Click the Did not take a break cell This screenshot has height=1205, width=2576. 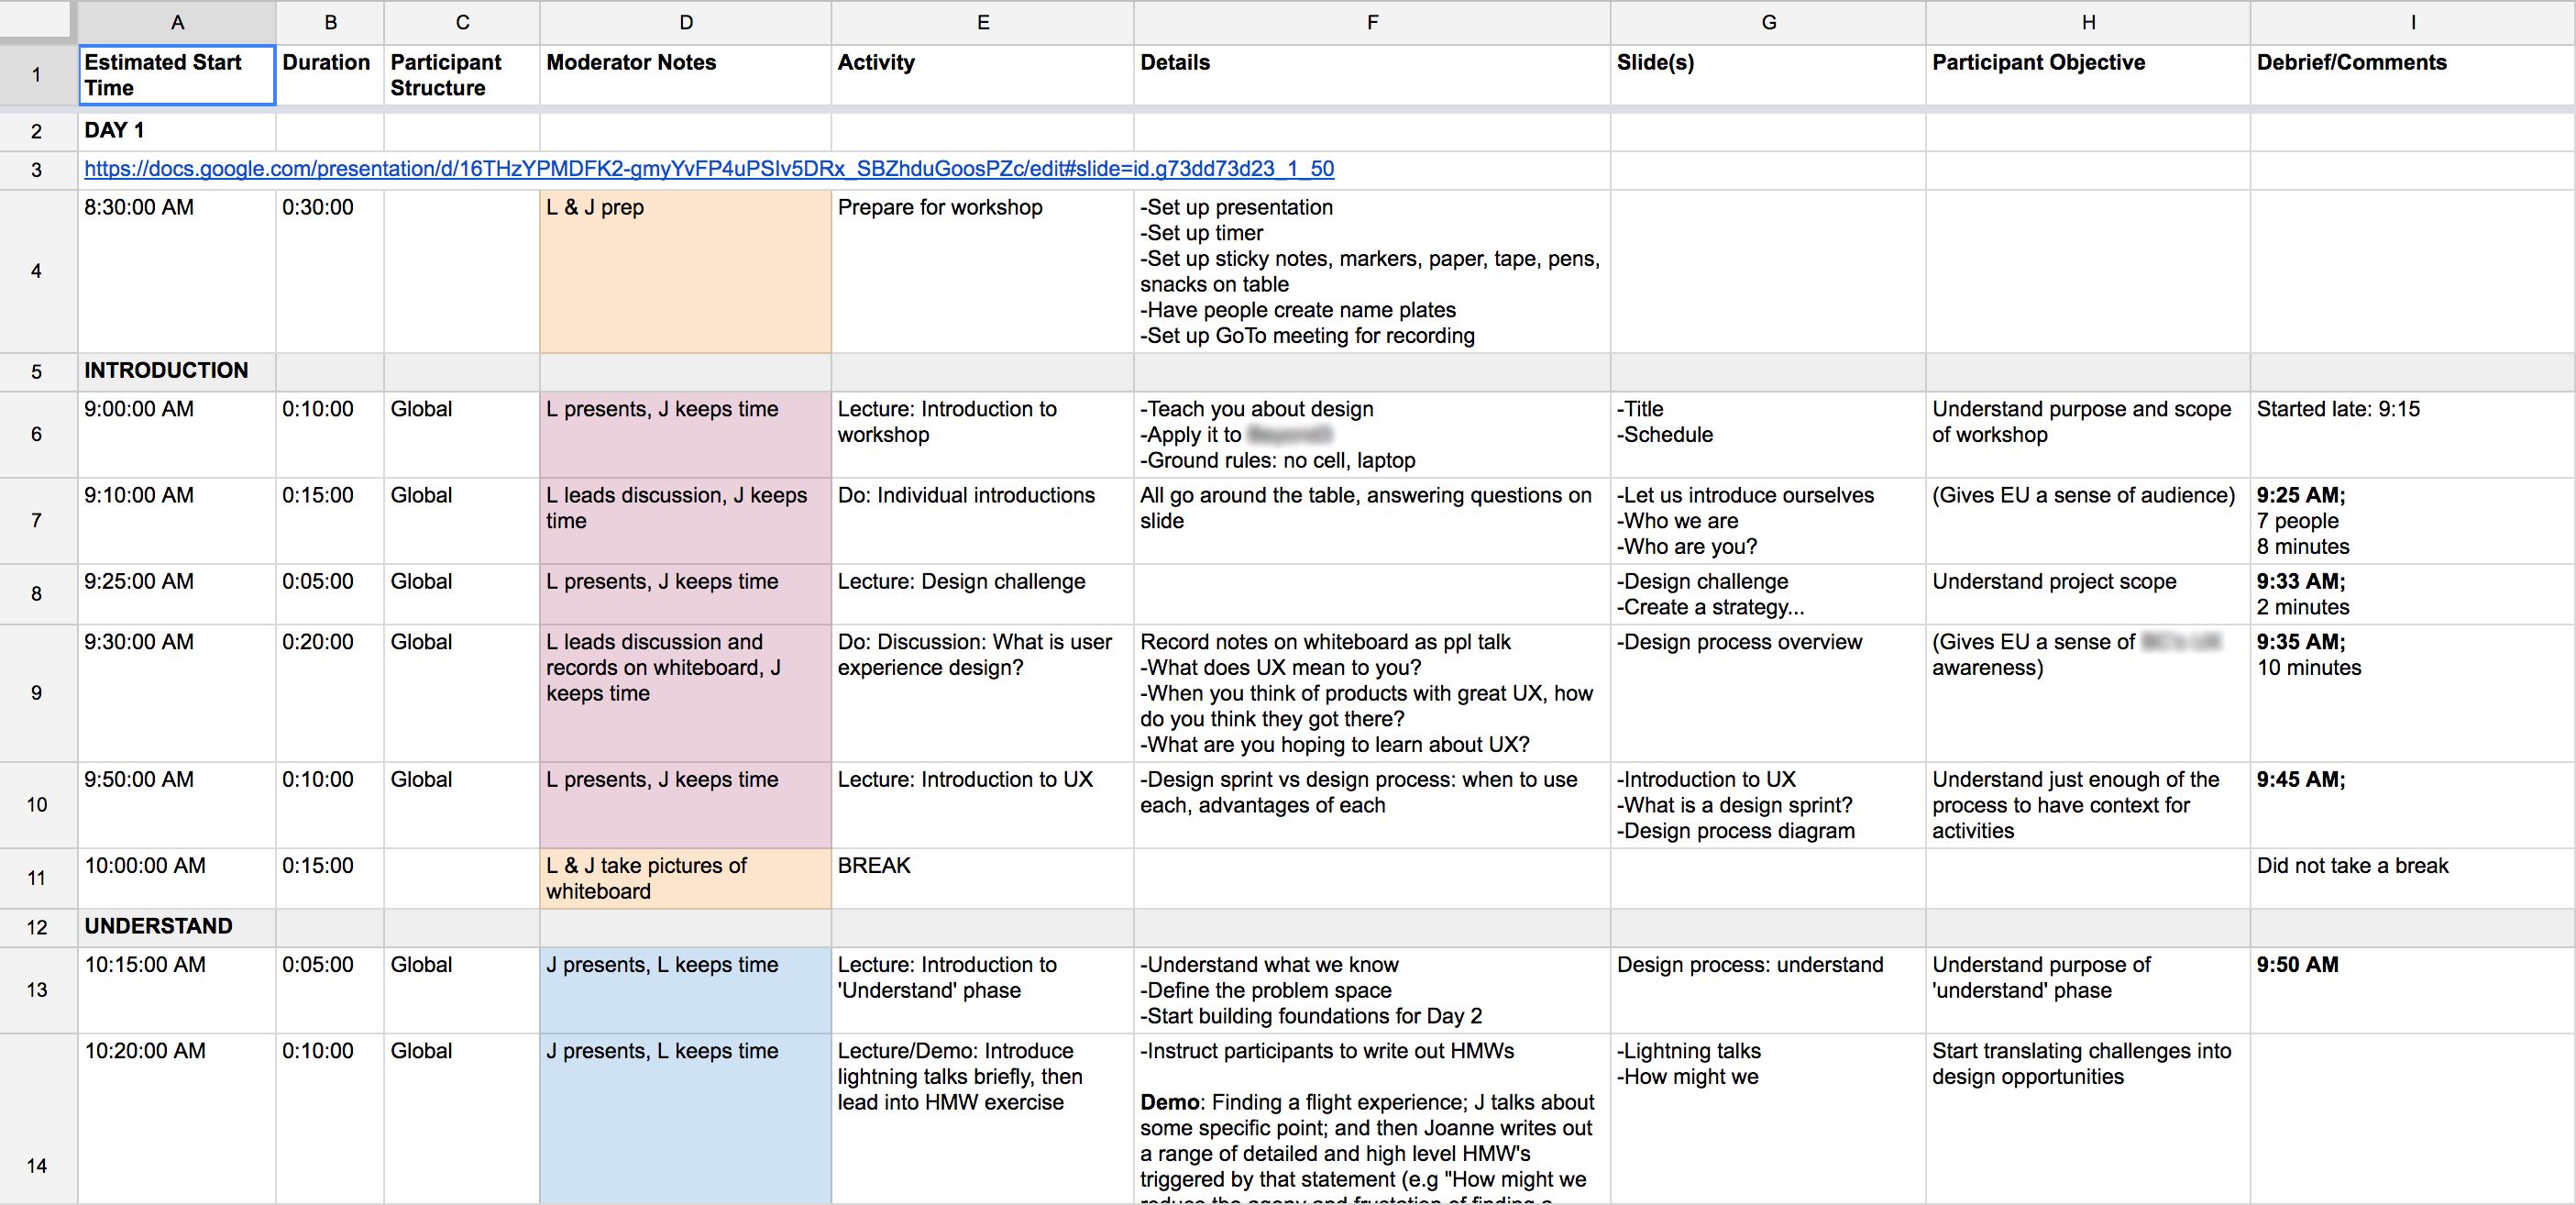tap(2412, 879)
